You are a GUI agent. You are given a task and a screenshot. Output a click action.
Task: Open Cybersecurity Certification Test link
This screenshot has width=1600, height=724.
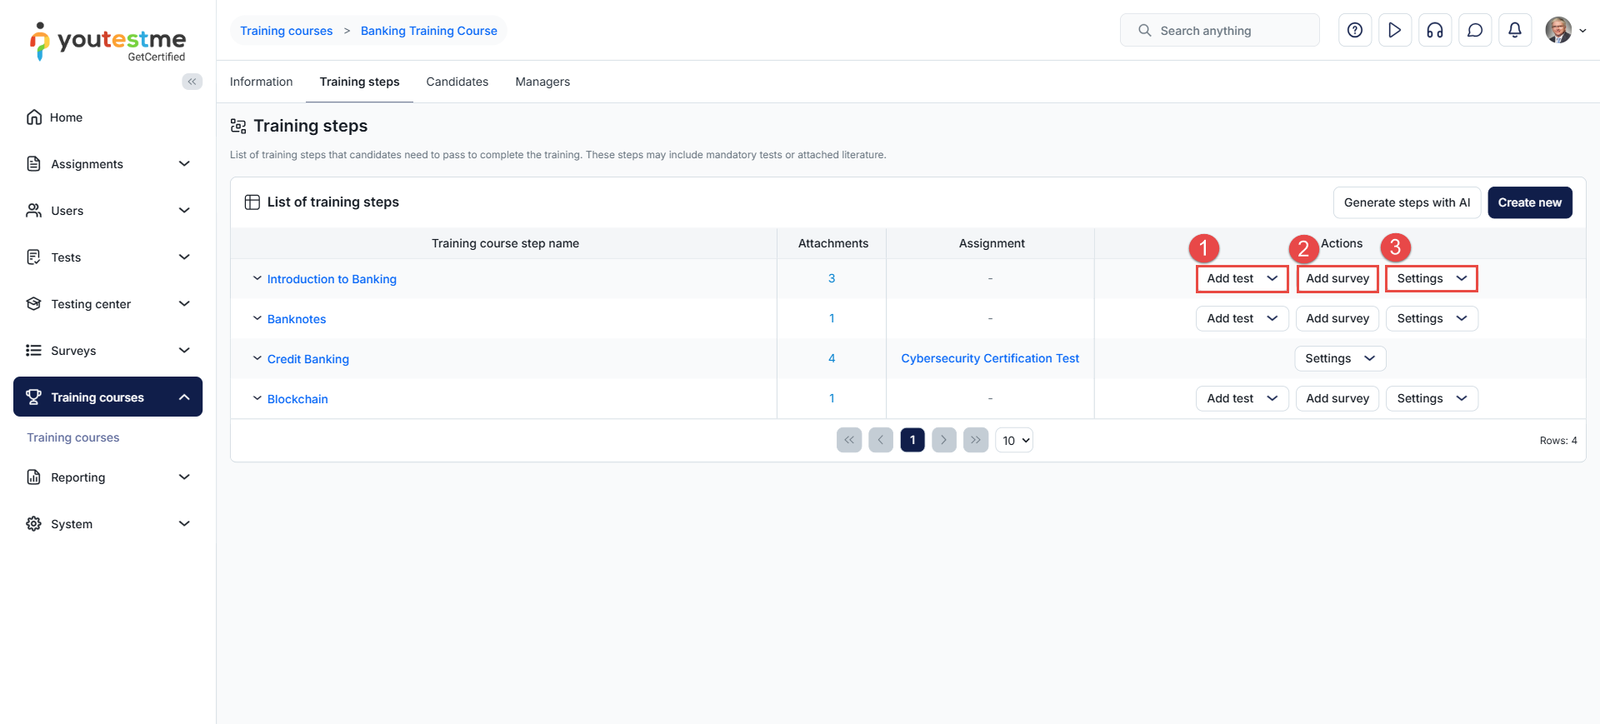tap(989, 359)
